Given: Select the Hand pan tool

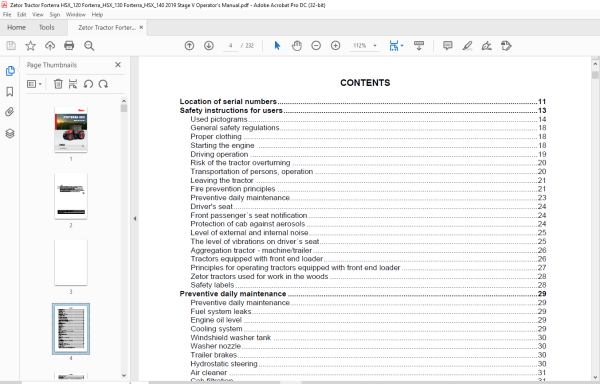Looking at the screenshot, I should pyautogui.click(x=297, y=46).
